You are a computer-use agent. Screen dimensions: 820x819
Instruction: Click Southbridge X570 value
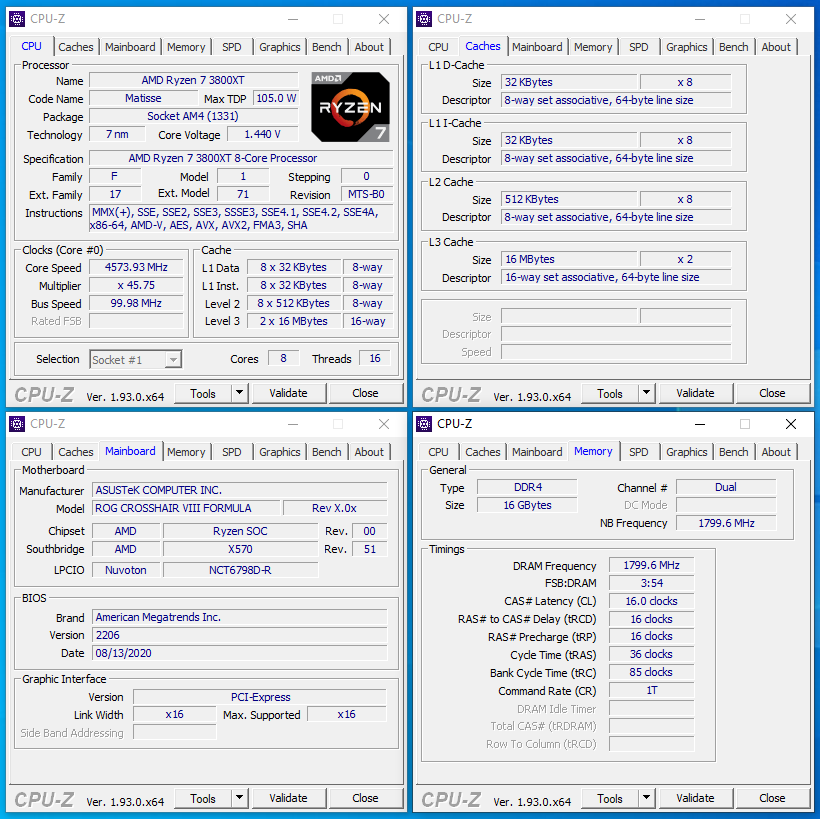241,549
